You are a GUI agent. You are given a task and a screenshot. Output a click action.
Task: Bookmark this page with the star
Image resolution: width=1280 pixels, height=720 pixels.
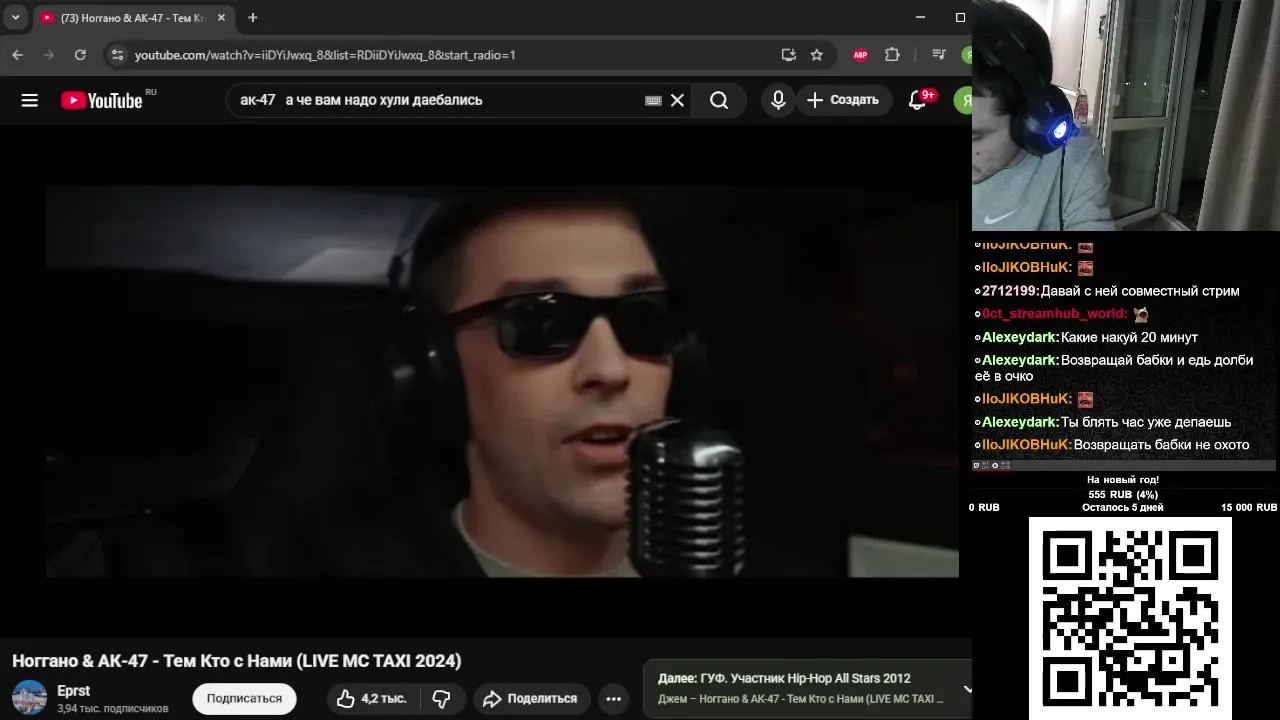coord(816,55)
